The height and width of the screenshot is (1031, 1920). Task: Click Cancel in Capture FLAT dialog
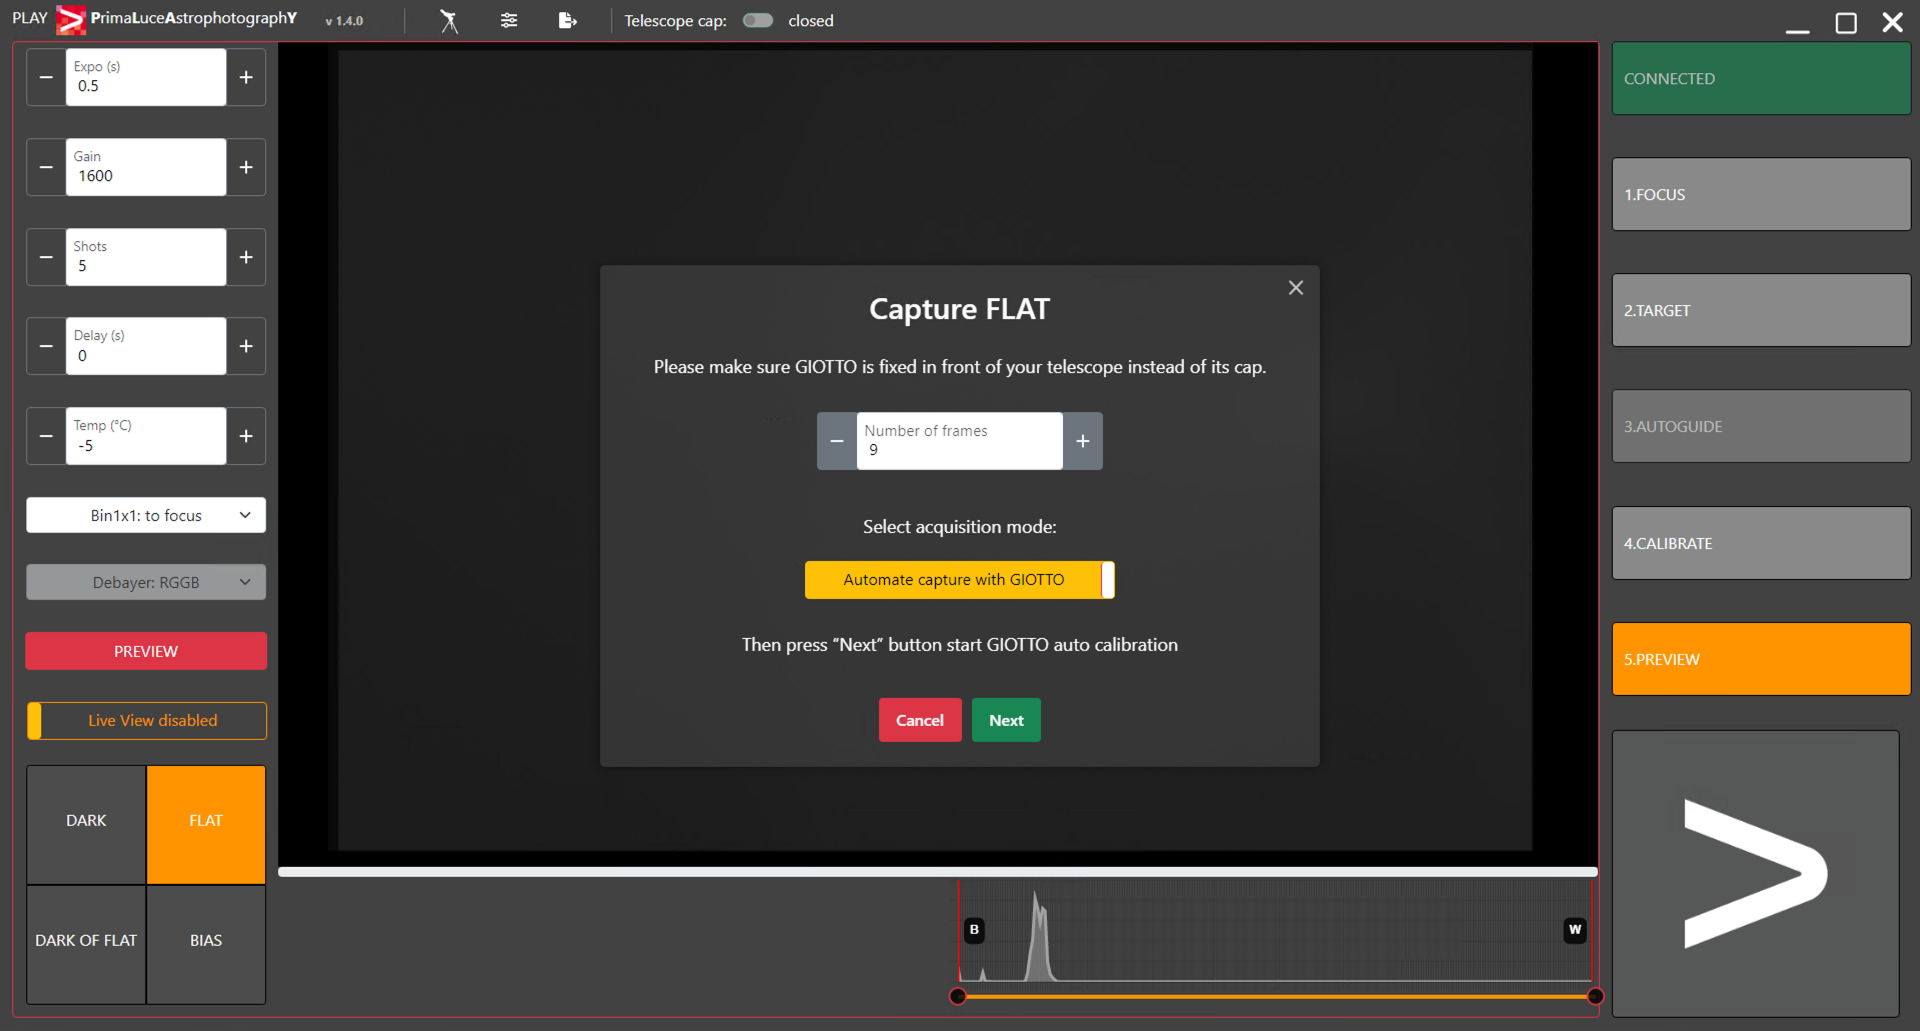[920, 720]
